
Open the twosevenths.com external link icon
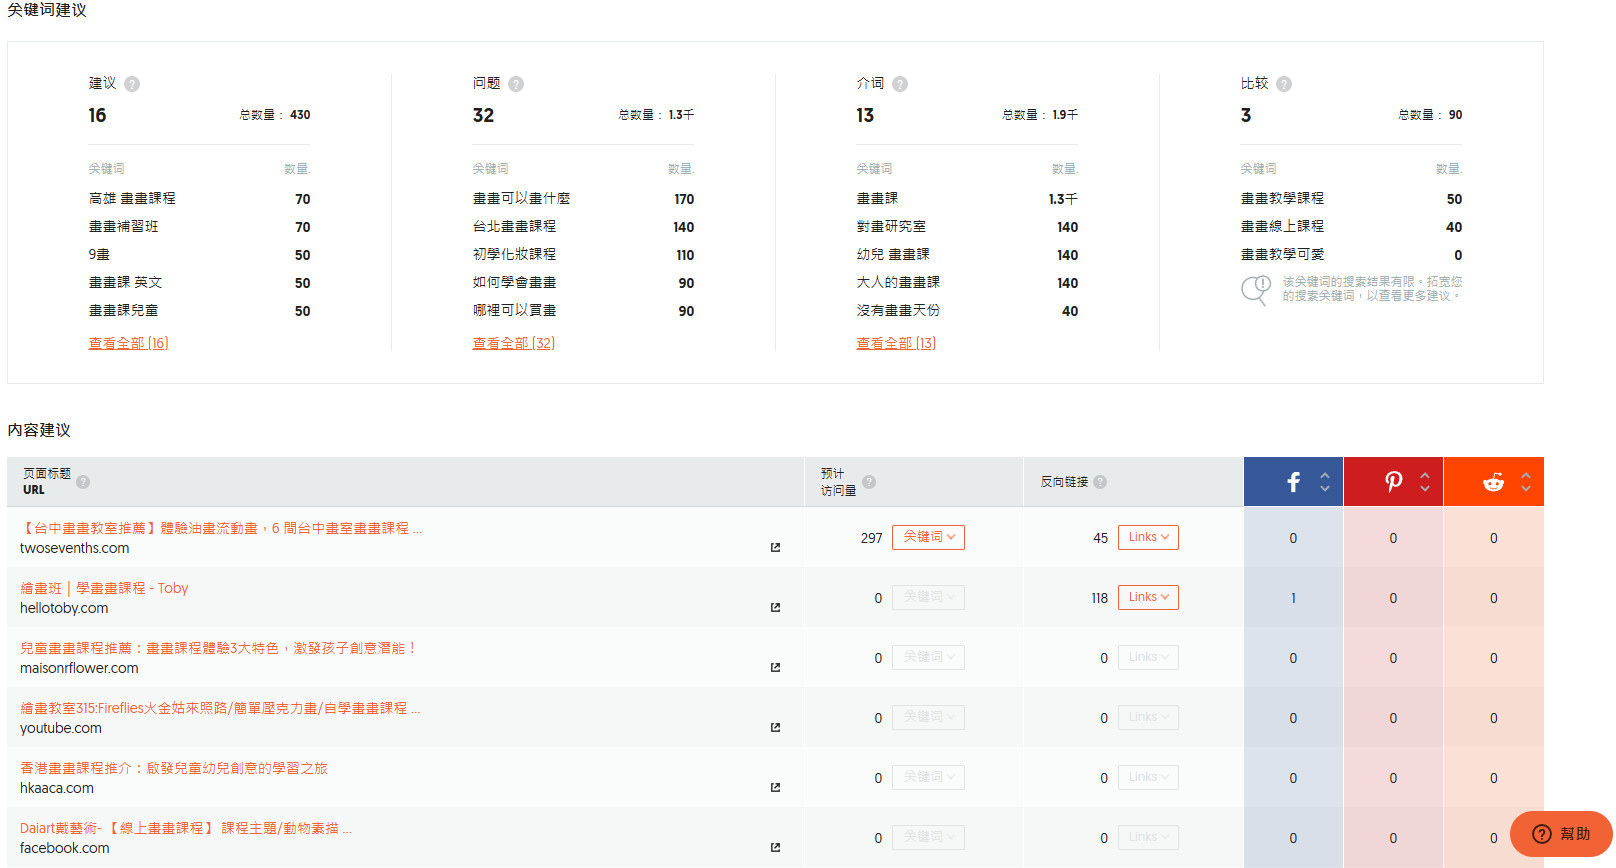tap(775, 548)
